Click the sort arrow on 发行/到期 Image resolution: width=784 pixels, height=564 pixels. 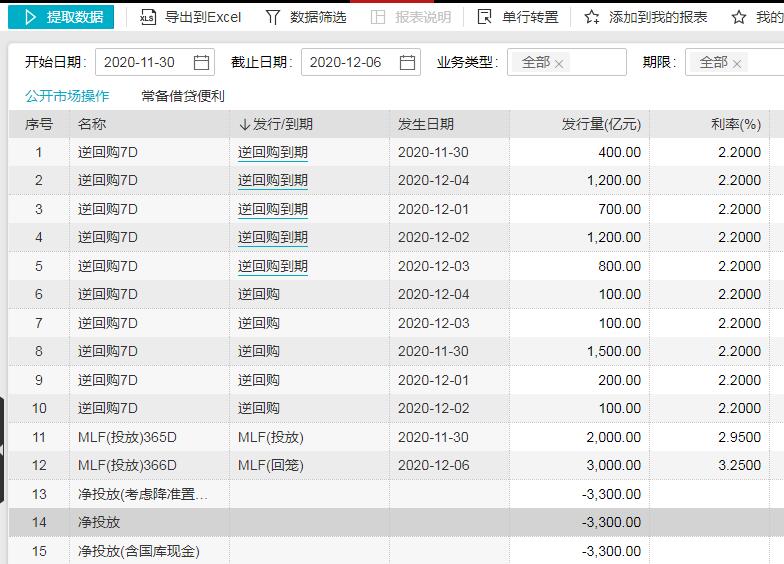[244, 124]
